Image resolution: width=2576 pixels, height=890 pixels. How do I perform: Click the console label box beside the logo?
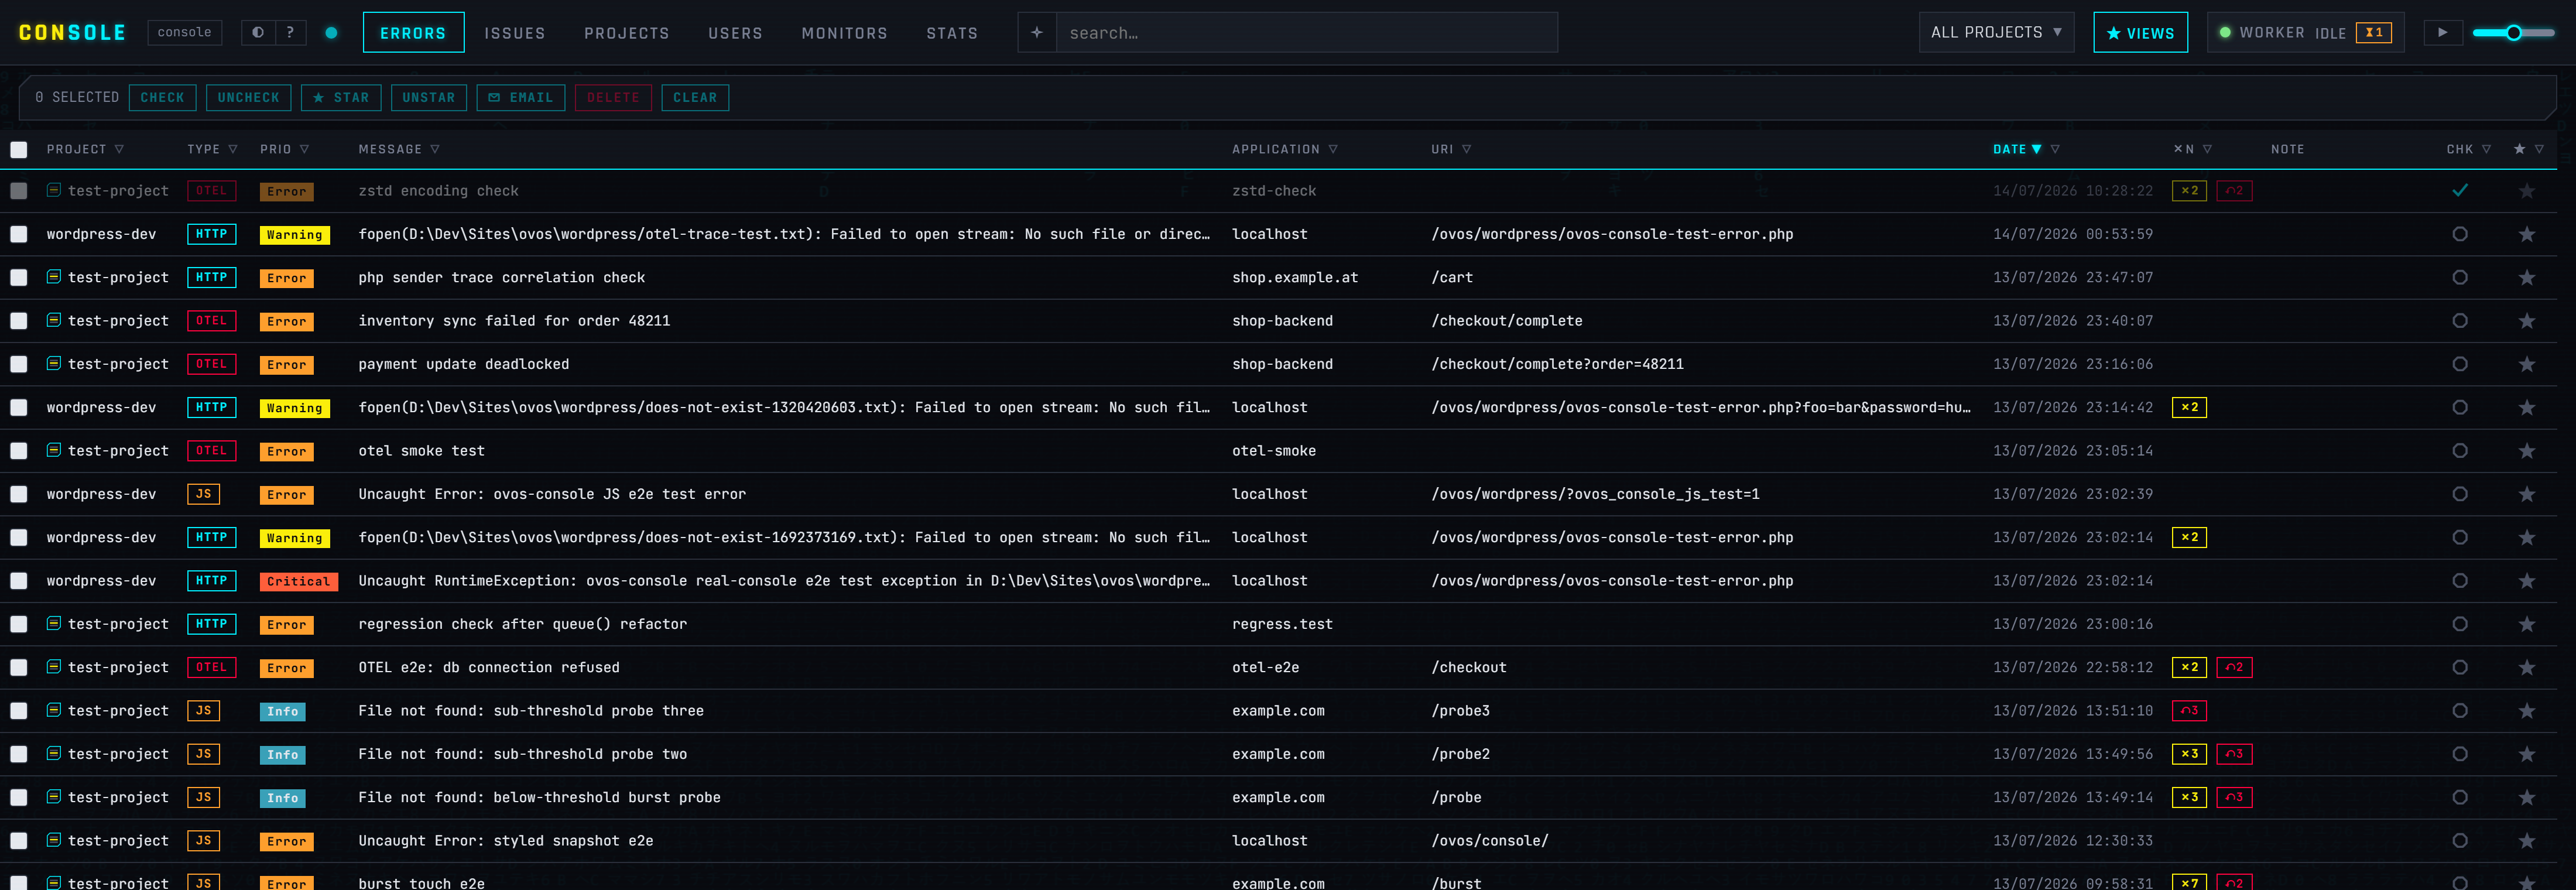tap(185, 32)
